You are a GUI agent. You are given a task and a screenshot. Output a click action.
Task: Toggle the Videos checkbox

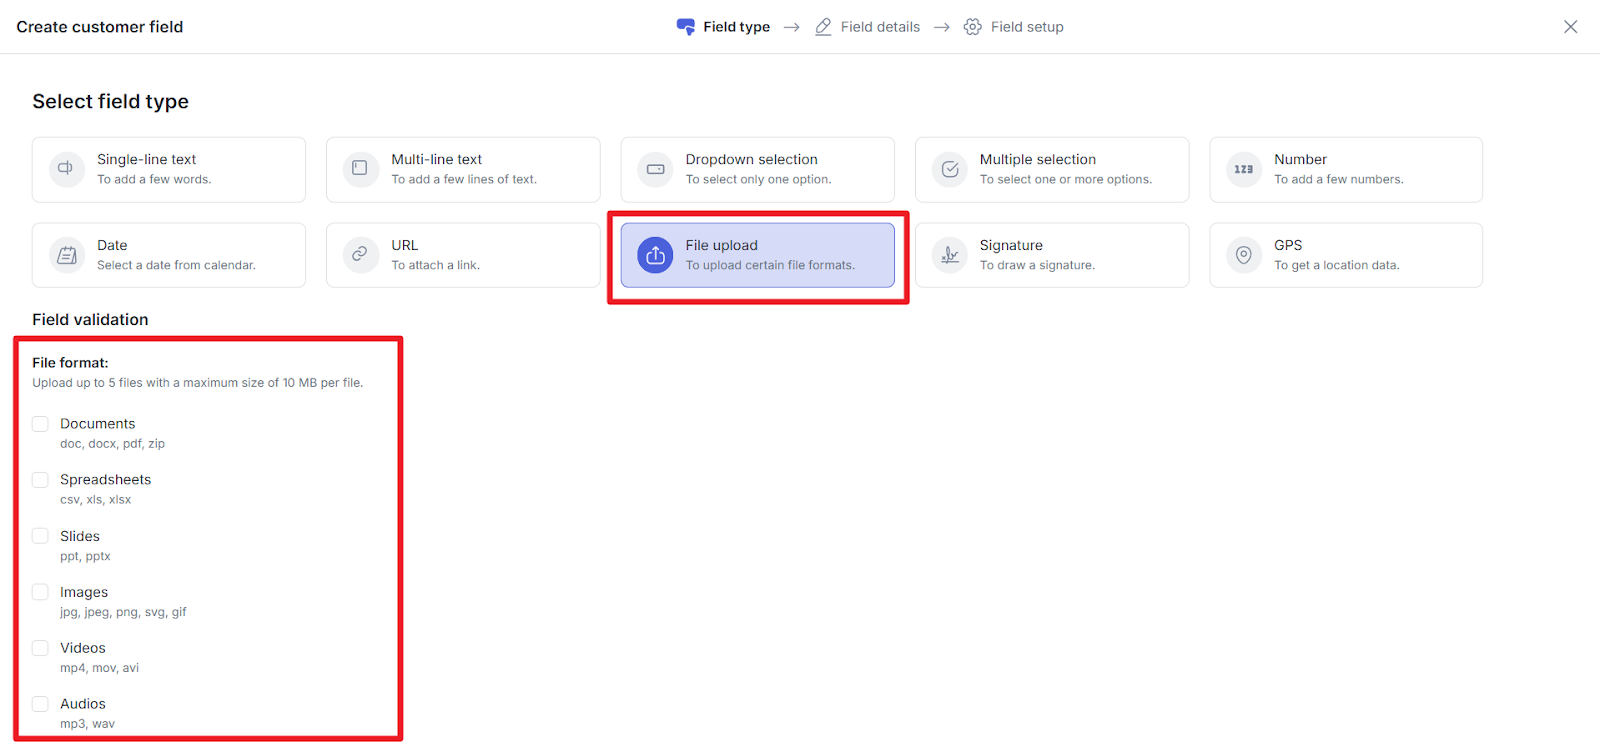tap(40, 648)
